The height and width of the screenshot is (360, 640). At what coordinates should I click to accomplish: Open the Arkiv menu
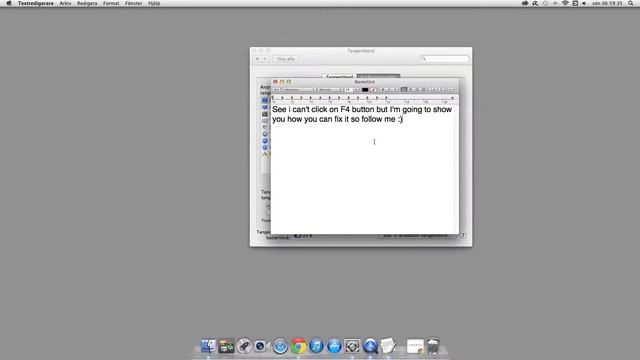click(x=65, y=3)
